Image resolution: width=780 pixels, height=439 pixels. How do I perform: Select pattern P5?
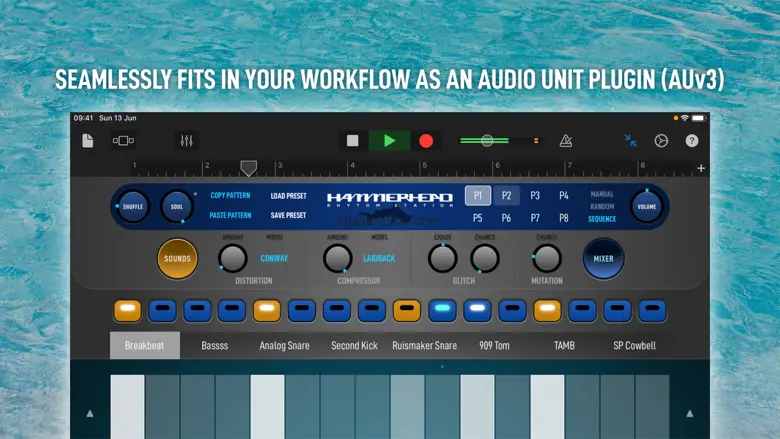pyautogui.click(x=478, y=218)
